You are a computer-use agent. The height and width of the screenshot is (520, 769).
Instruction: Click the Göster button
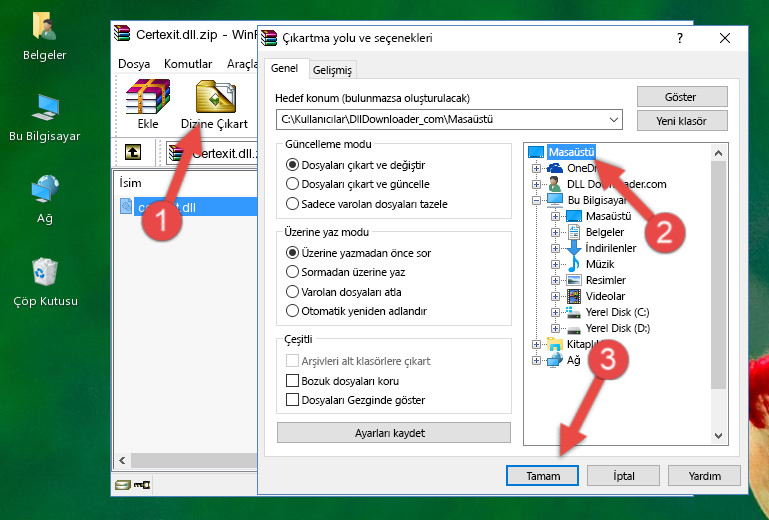[682, 97]
